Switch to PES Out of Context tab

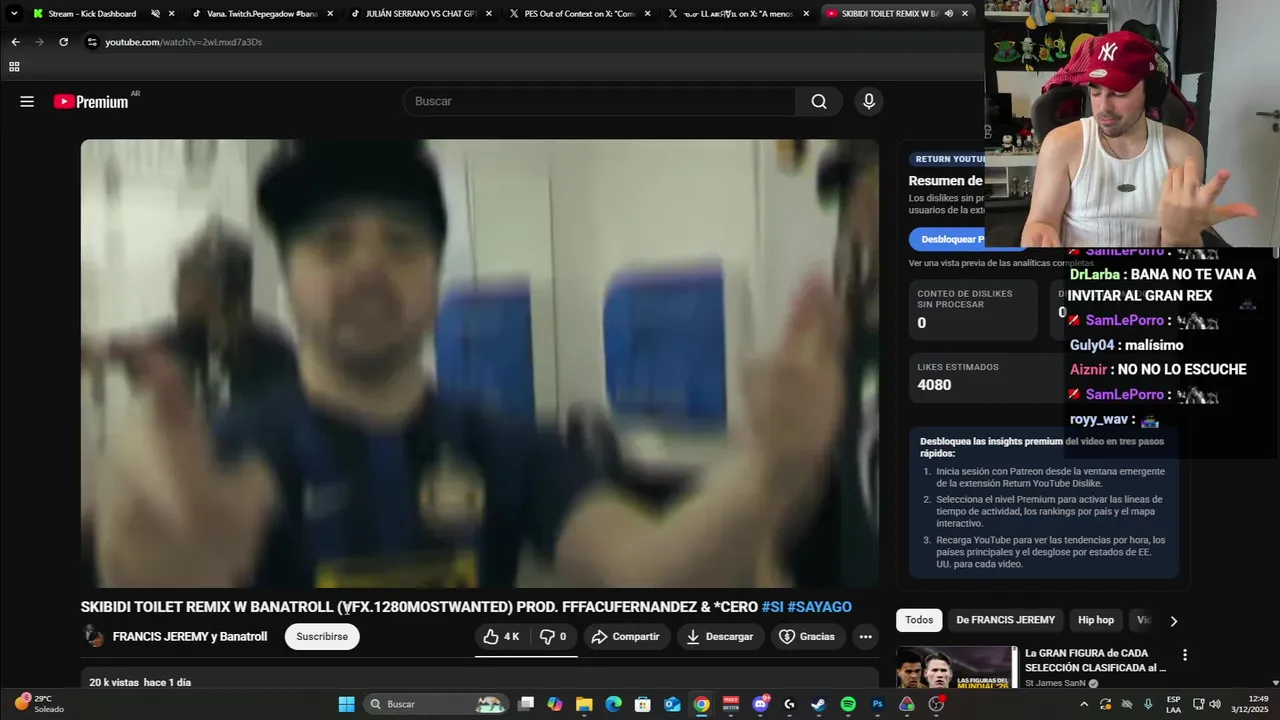[579, 14]
